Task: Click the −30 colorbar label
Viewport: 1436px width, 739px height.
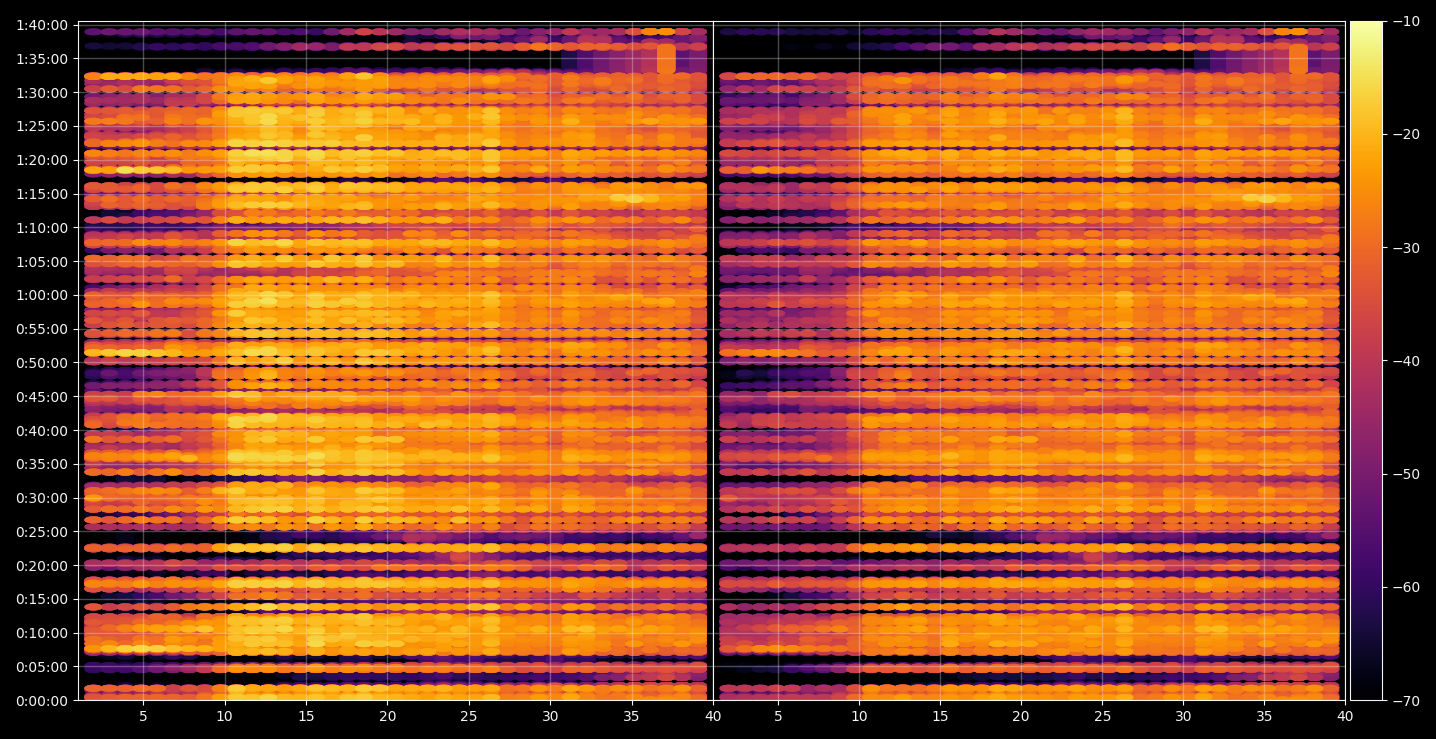Action: click(1405, 247)
